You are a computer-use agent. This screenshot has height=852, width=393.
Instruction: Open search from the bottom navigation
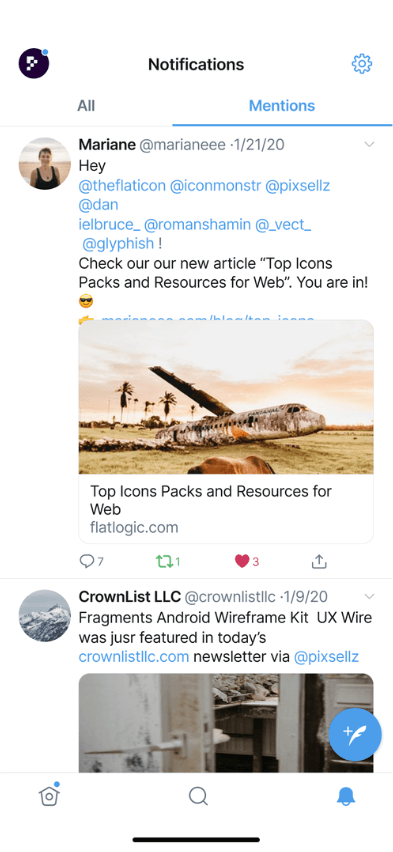[x=198, y=797]
